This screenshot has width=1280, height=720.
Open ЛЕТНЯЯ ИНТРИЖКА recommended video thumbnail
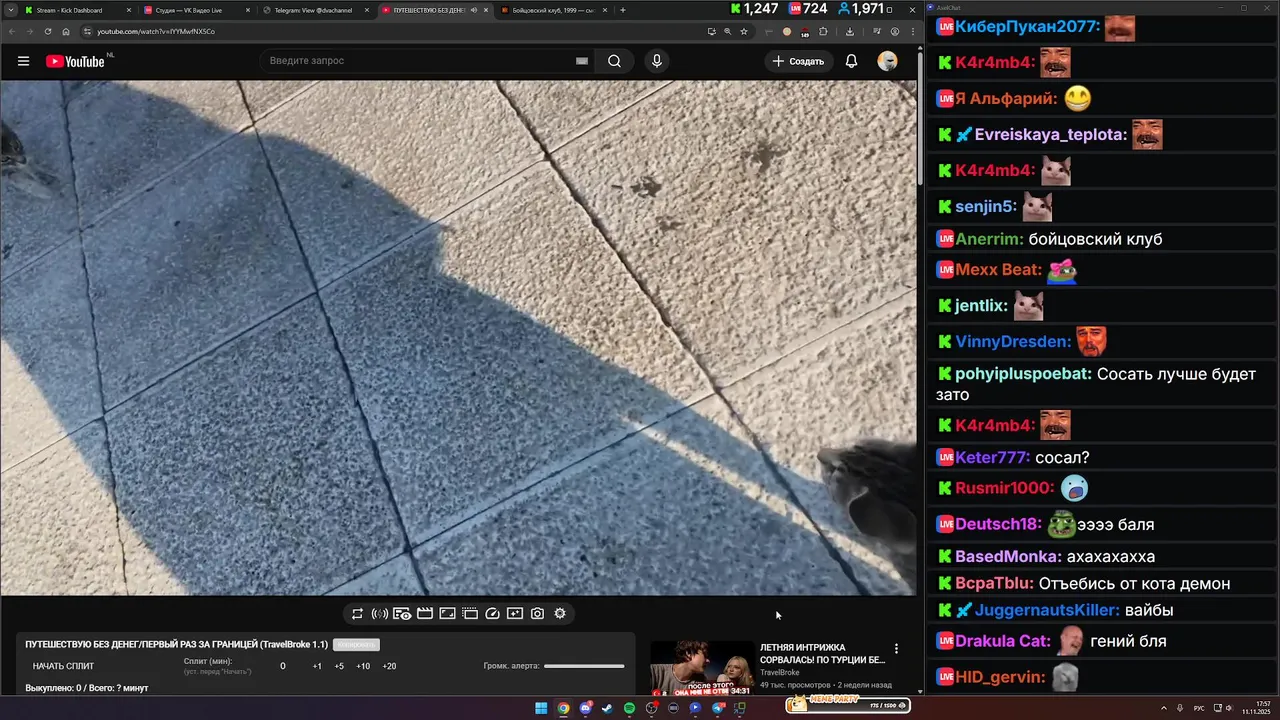tap(702, 668)
